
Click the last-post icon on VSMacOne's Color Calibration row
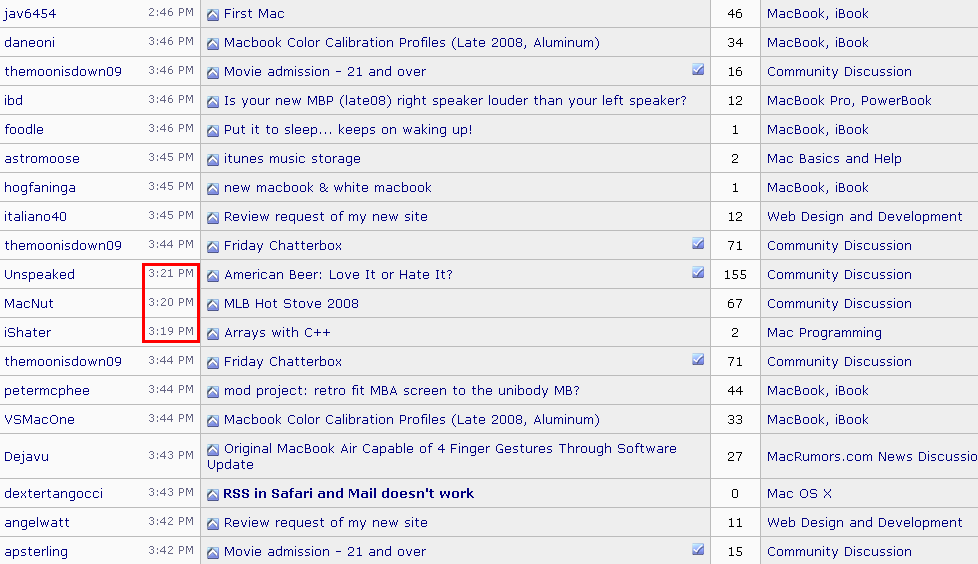213,421
